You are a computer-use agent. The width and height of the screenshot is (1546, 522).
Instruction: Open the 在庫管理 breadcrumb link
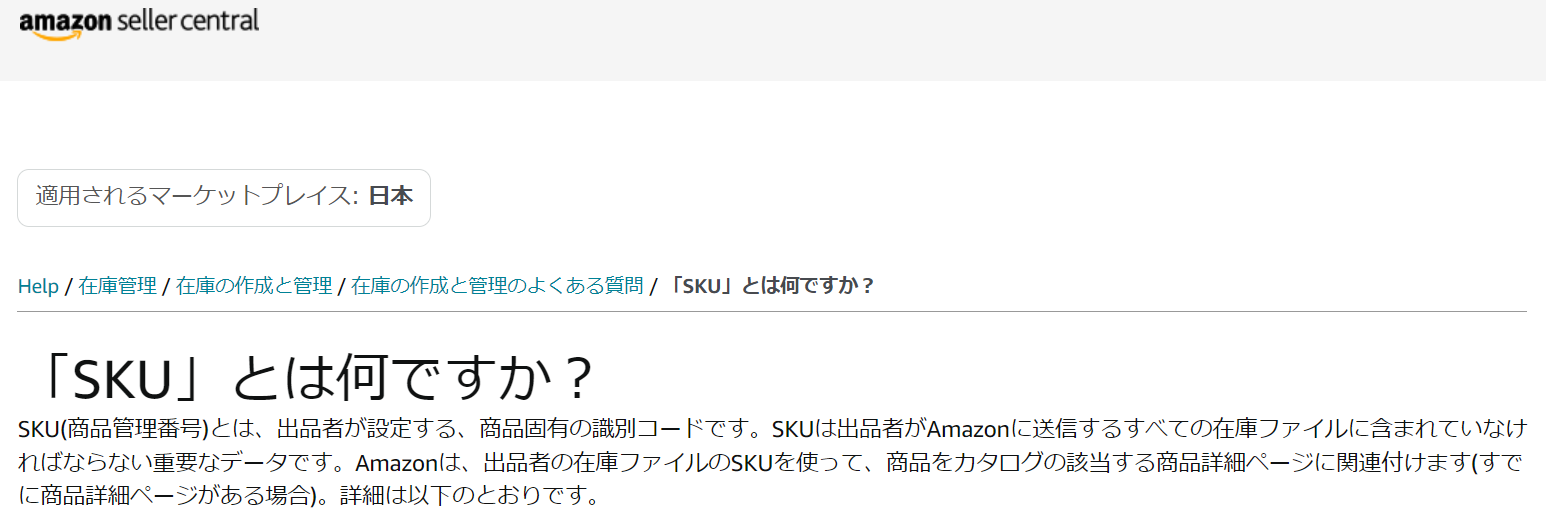pos(117,286)
